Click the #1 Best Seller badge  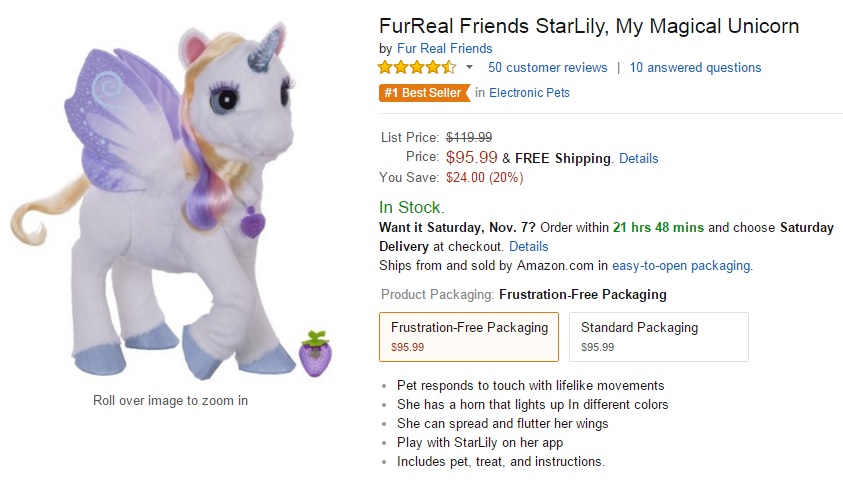click(x=423, y=93)
